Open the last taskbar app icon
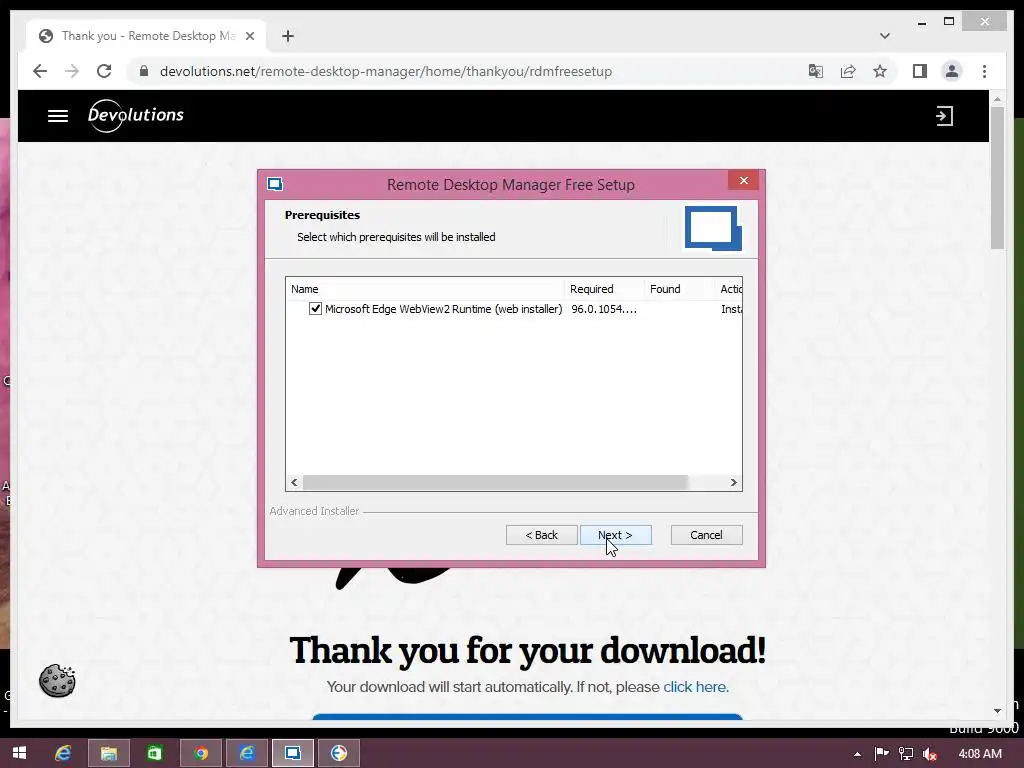This screenshot has width=1024, height=768. point(338,753)
